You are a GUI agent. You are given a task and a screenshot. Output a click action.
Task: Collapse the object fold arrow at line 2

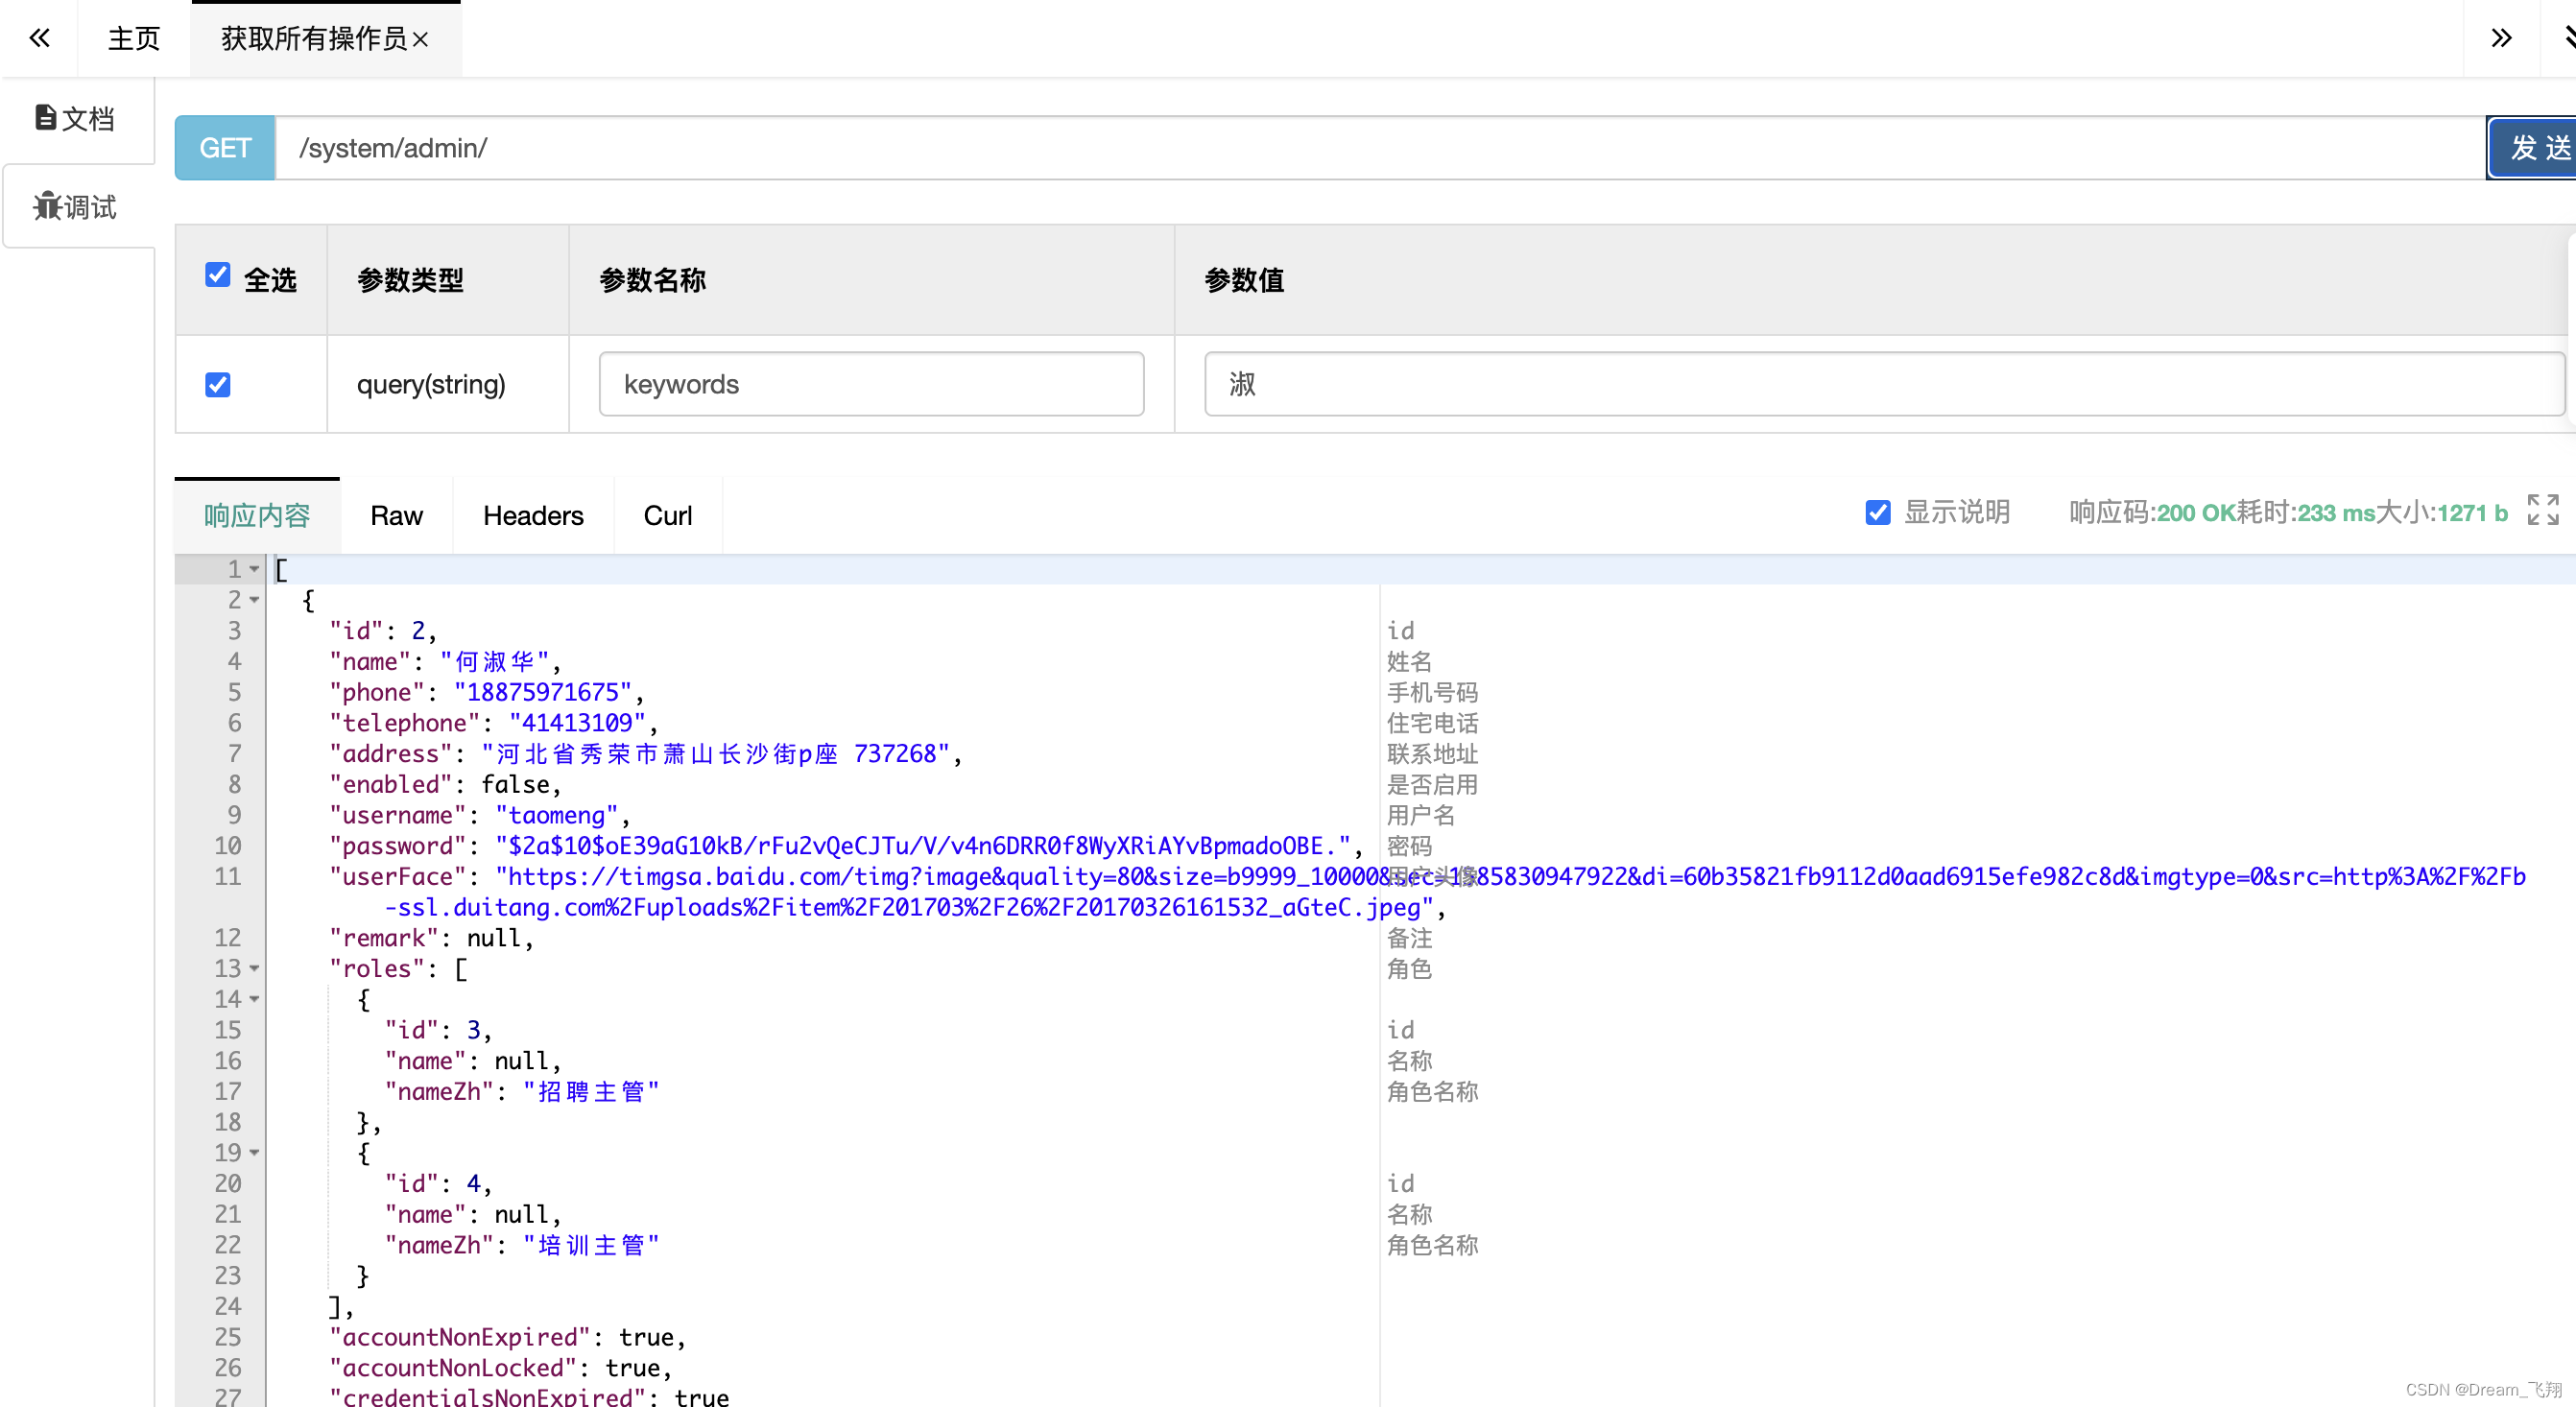(255, 600)
